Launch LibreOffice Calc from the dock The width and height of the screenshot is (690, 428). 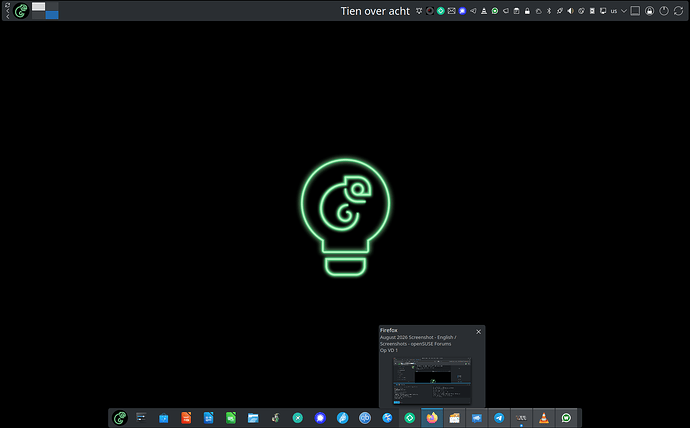point(231,418)
